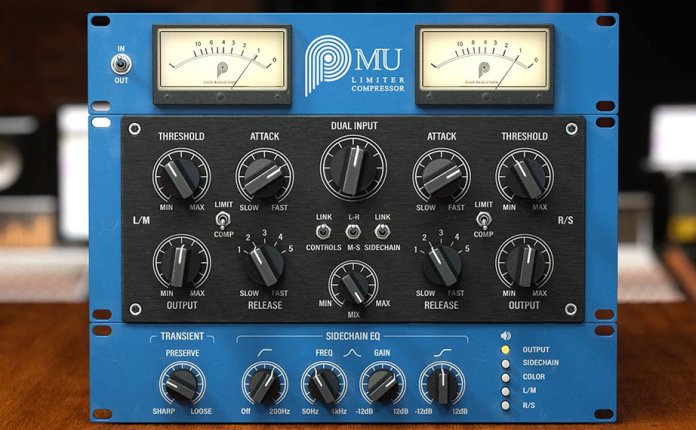Viewport: 696px width, 430px height.
Task: Click the bell filter curve icon
Action: coord(352,353)
